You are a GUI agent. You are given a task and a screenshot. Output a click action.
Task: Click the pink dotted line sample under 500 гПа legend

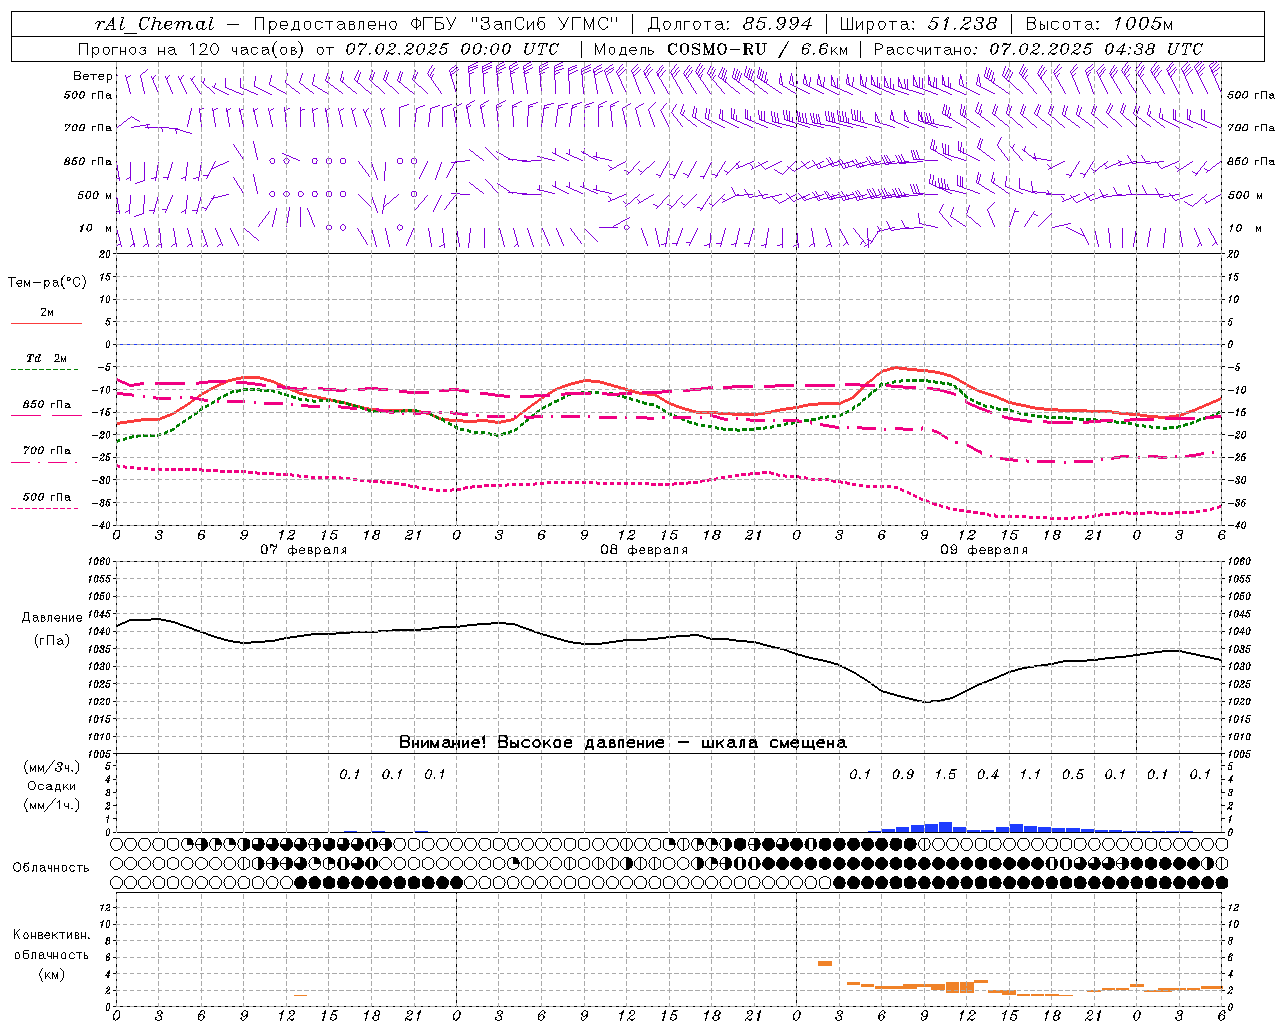(x=46, y=509)
